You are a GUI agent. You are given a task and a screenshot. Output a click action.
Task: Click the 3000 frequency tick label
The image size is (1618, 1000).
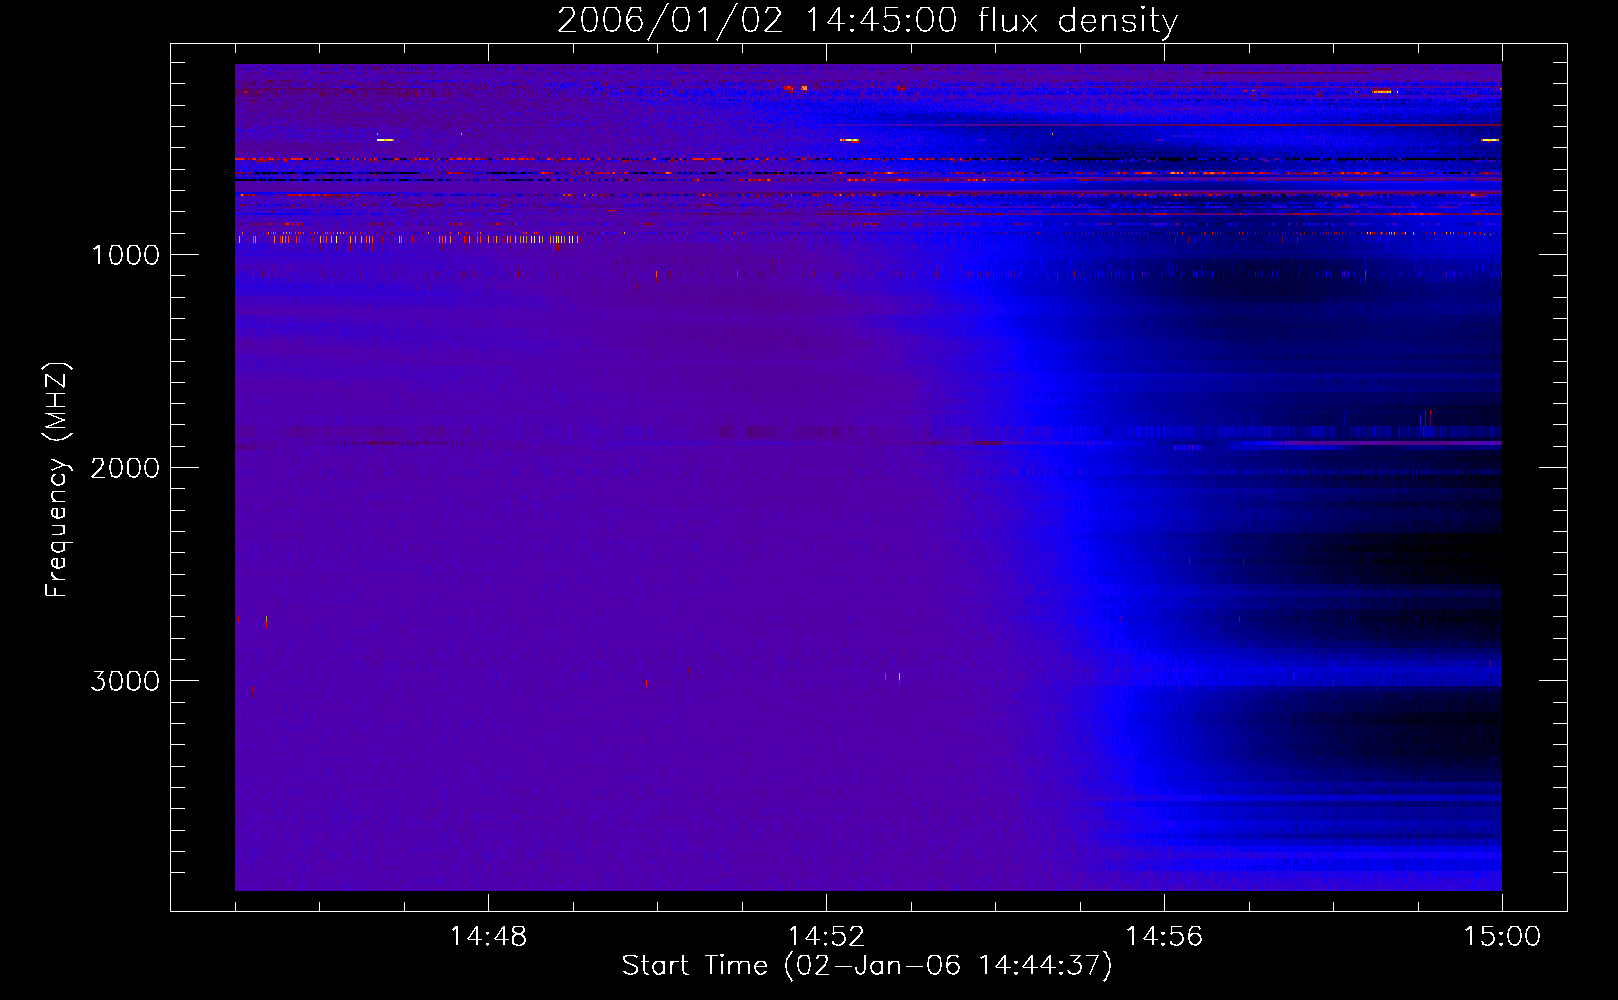[125, 681]
